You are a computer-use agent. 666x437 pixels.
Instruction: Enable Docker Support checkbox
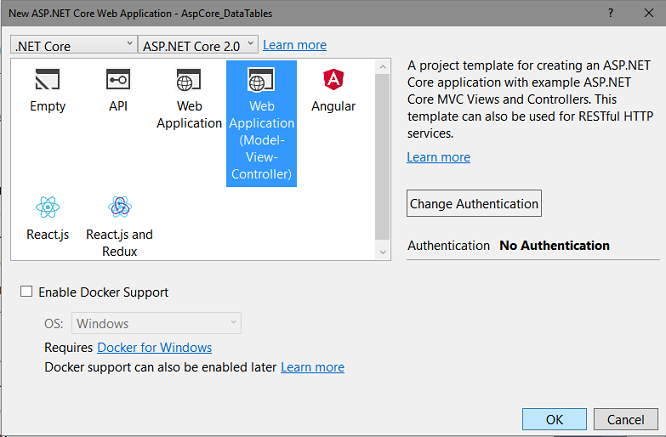tap(27, 292)
